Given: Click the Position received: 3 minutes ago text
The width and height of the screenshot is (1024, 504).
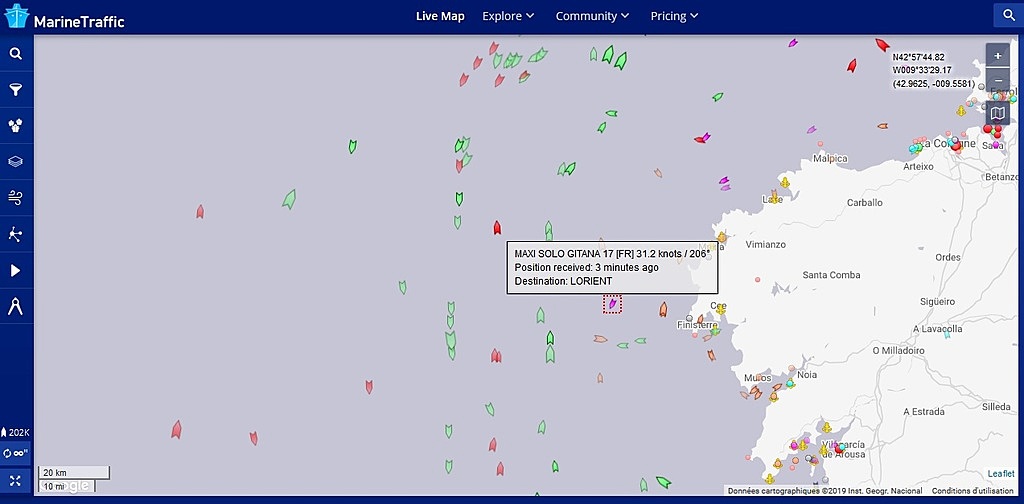Looking at the screenshot, I should (586, 268).
